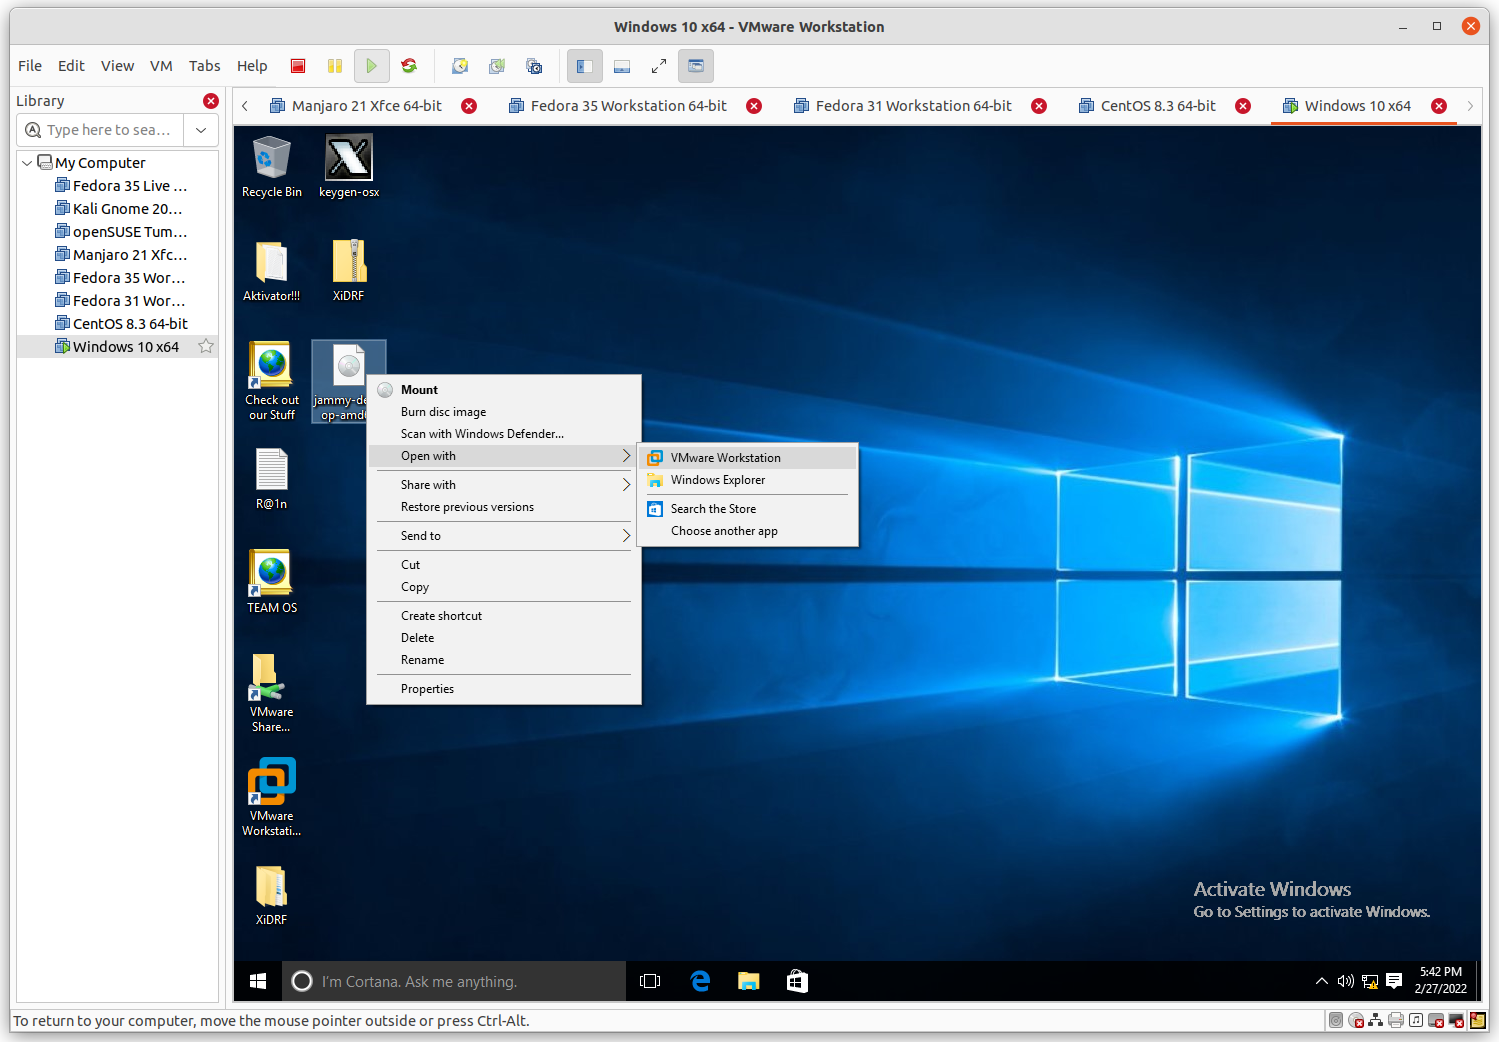Open the VM menu
Image resolution: width=1499 pixels, height=1042 pixels.
click(161, 66)
